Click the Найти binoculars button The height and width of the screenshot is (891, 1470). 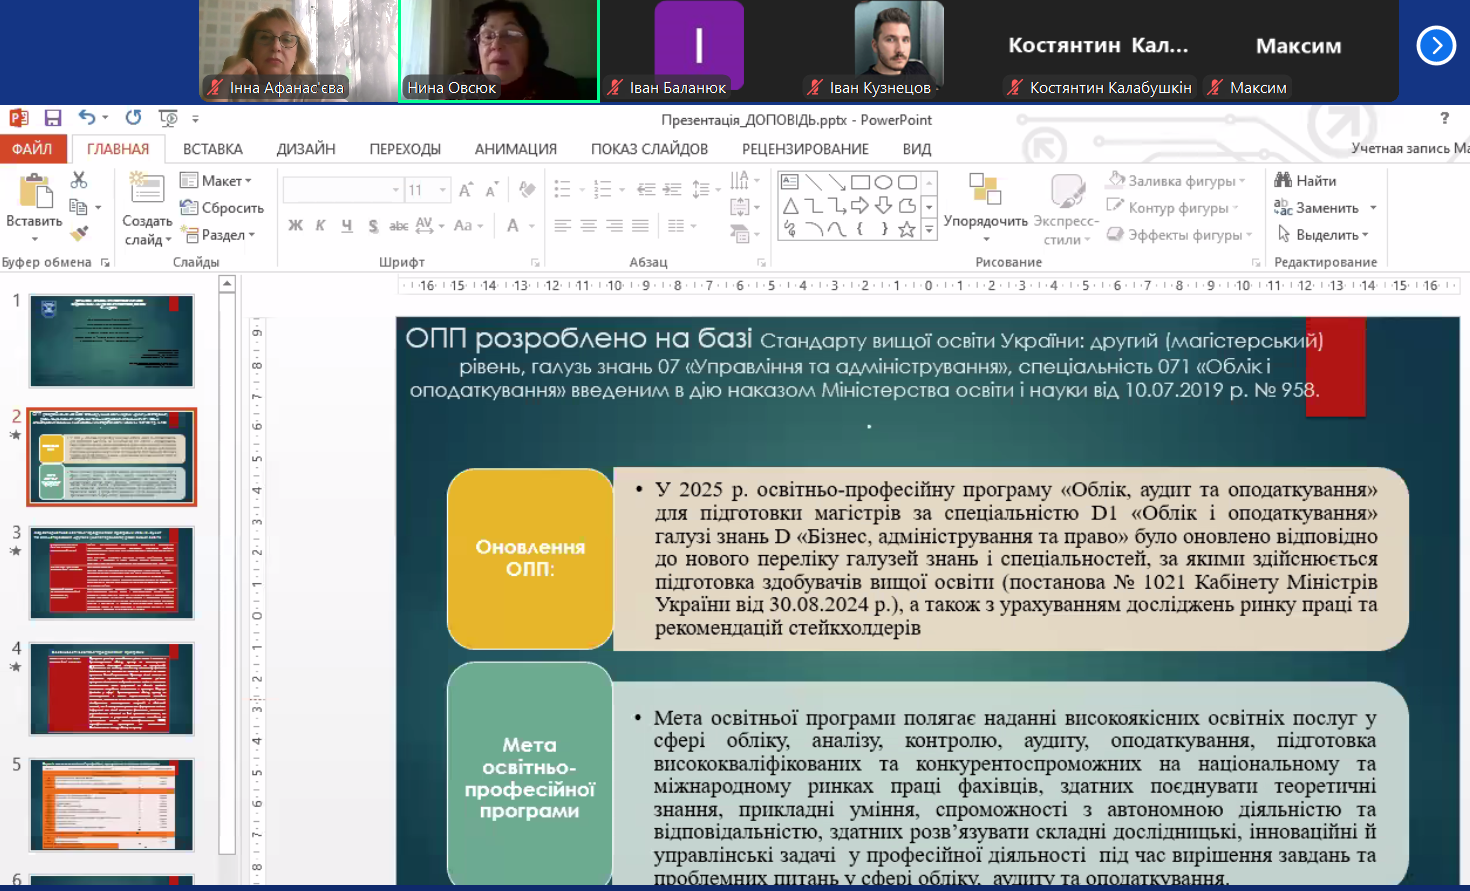click(x=1306, y=181)
